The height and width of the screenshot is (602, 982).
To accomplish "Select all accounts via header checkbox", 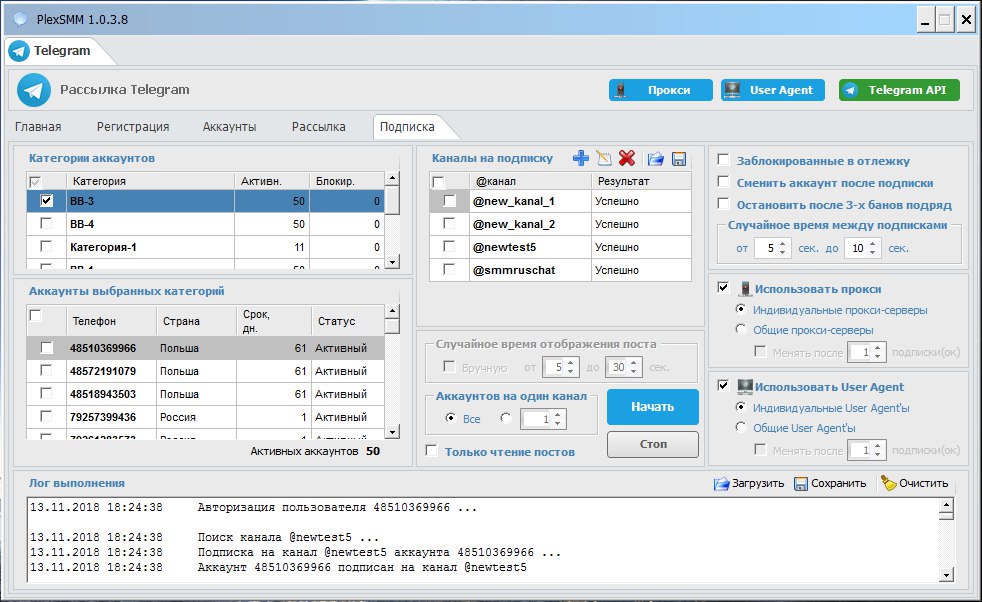I will [x=36, y=315].
